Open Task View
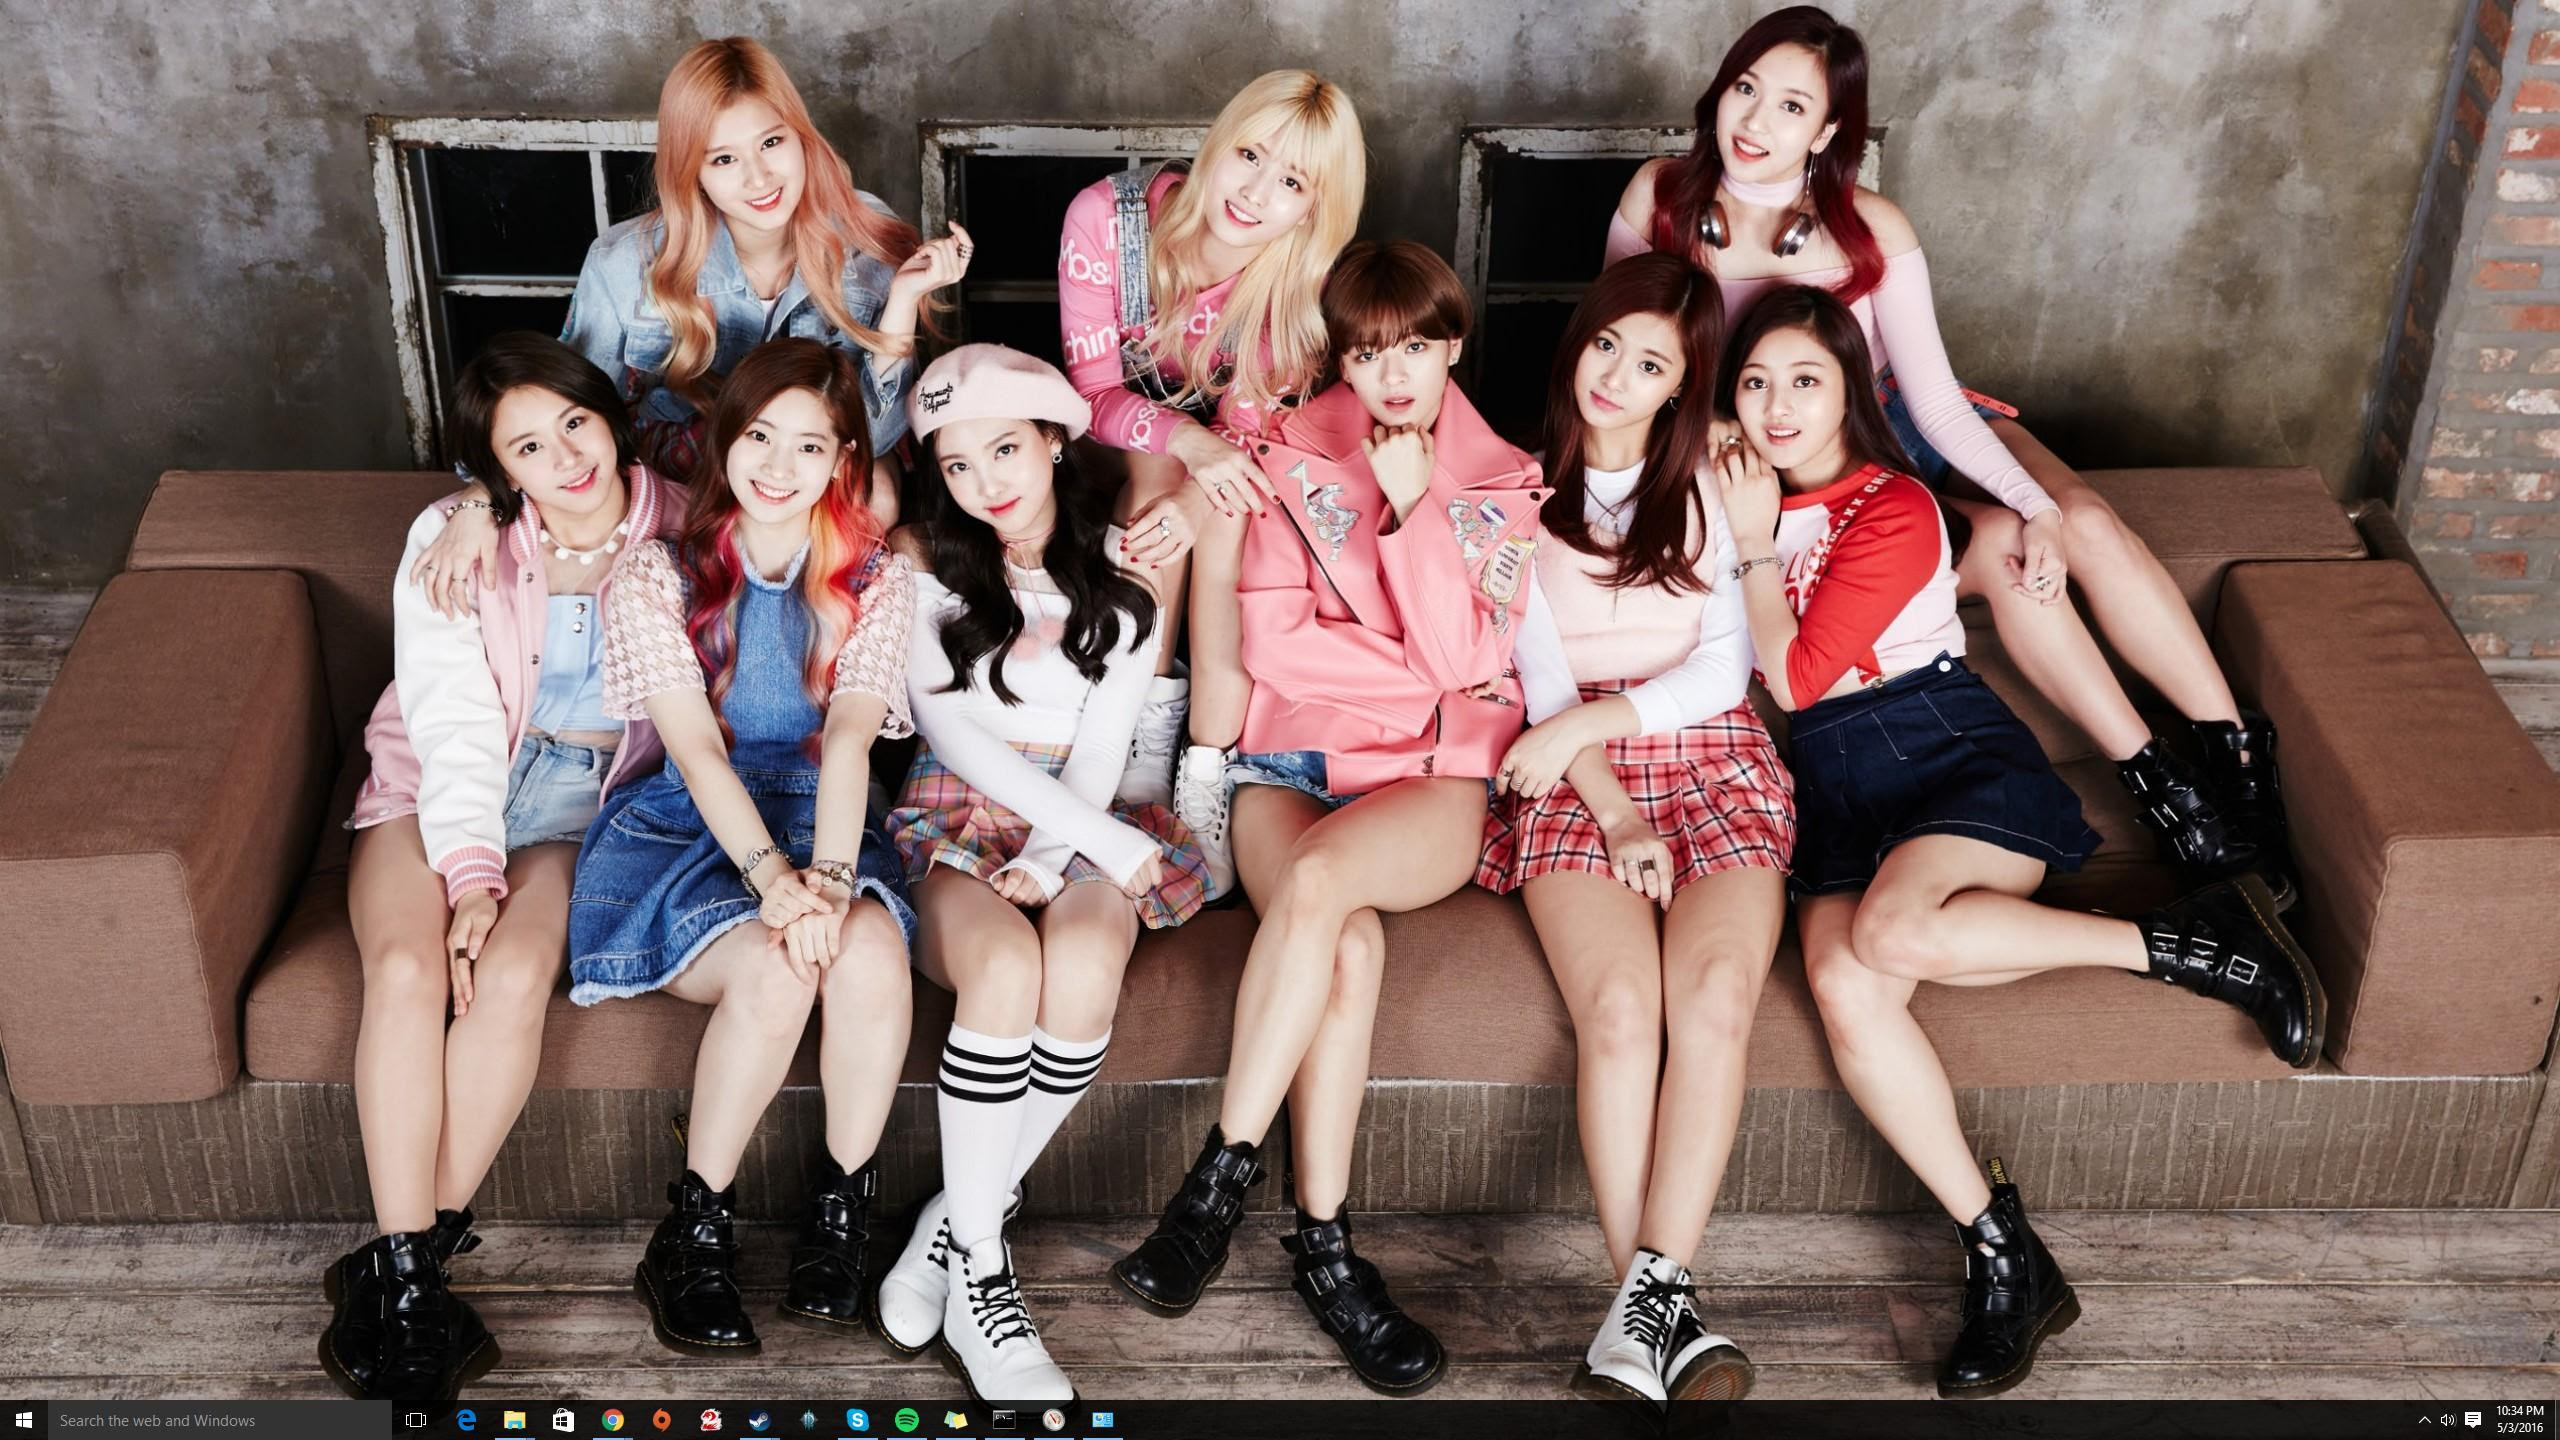This screenshot has height=1440, width=2560. (414, 1420)
